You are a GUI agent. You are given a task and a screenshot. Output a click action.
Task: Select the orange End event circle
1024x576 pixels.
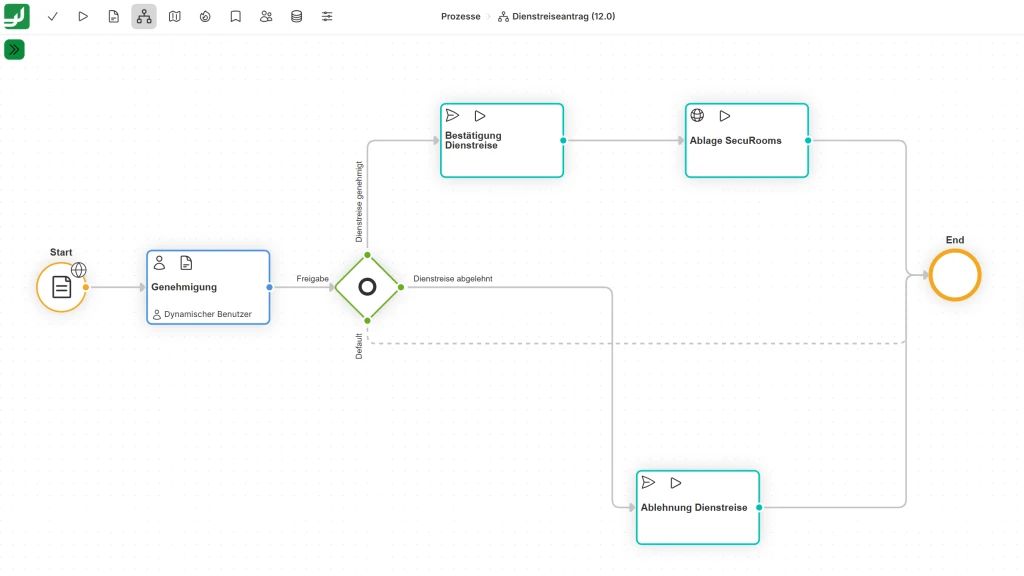[x=955, y=274]
